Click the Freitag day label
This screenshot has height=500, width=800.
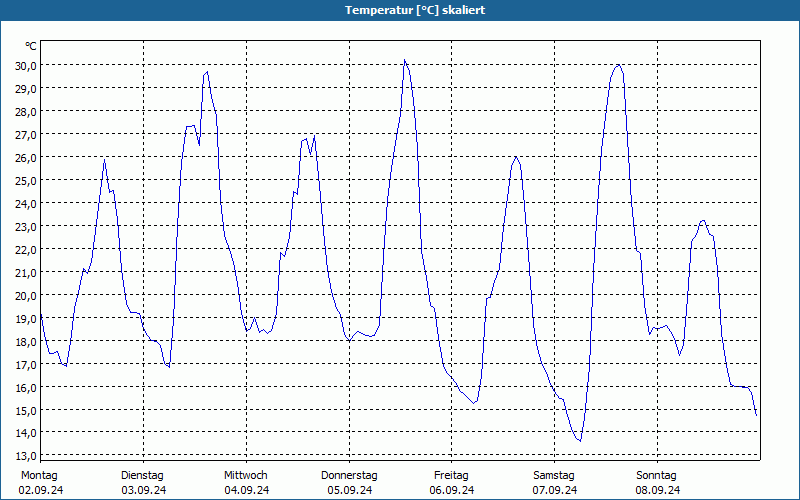(x=452, y=476)
